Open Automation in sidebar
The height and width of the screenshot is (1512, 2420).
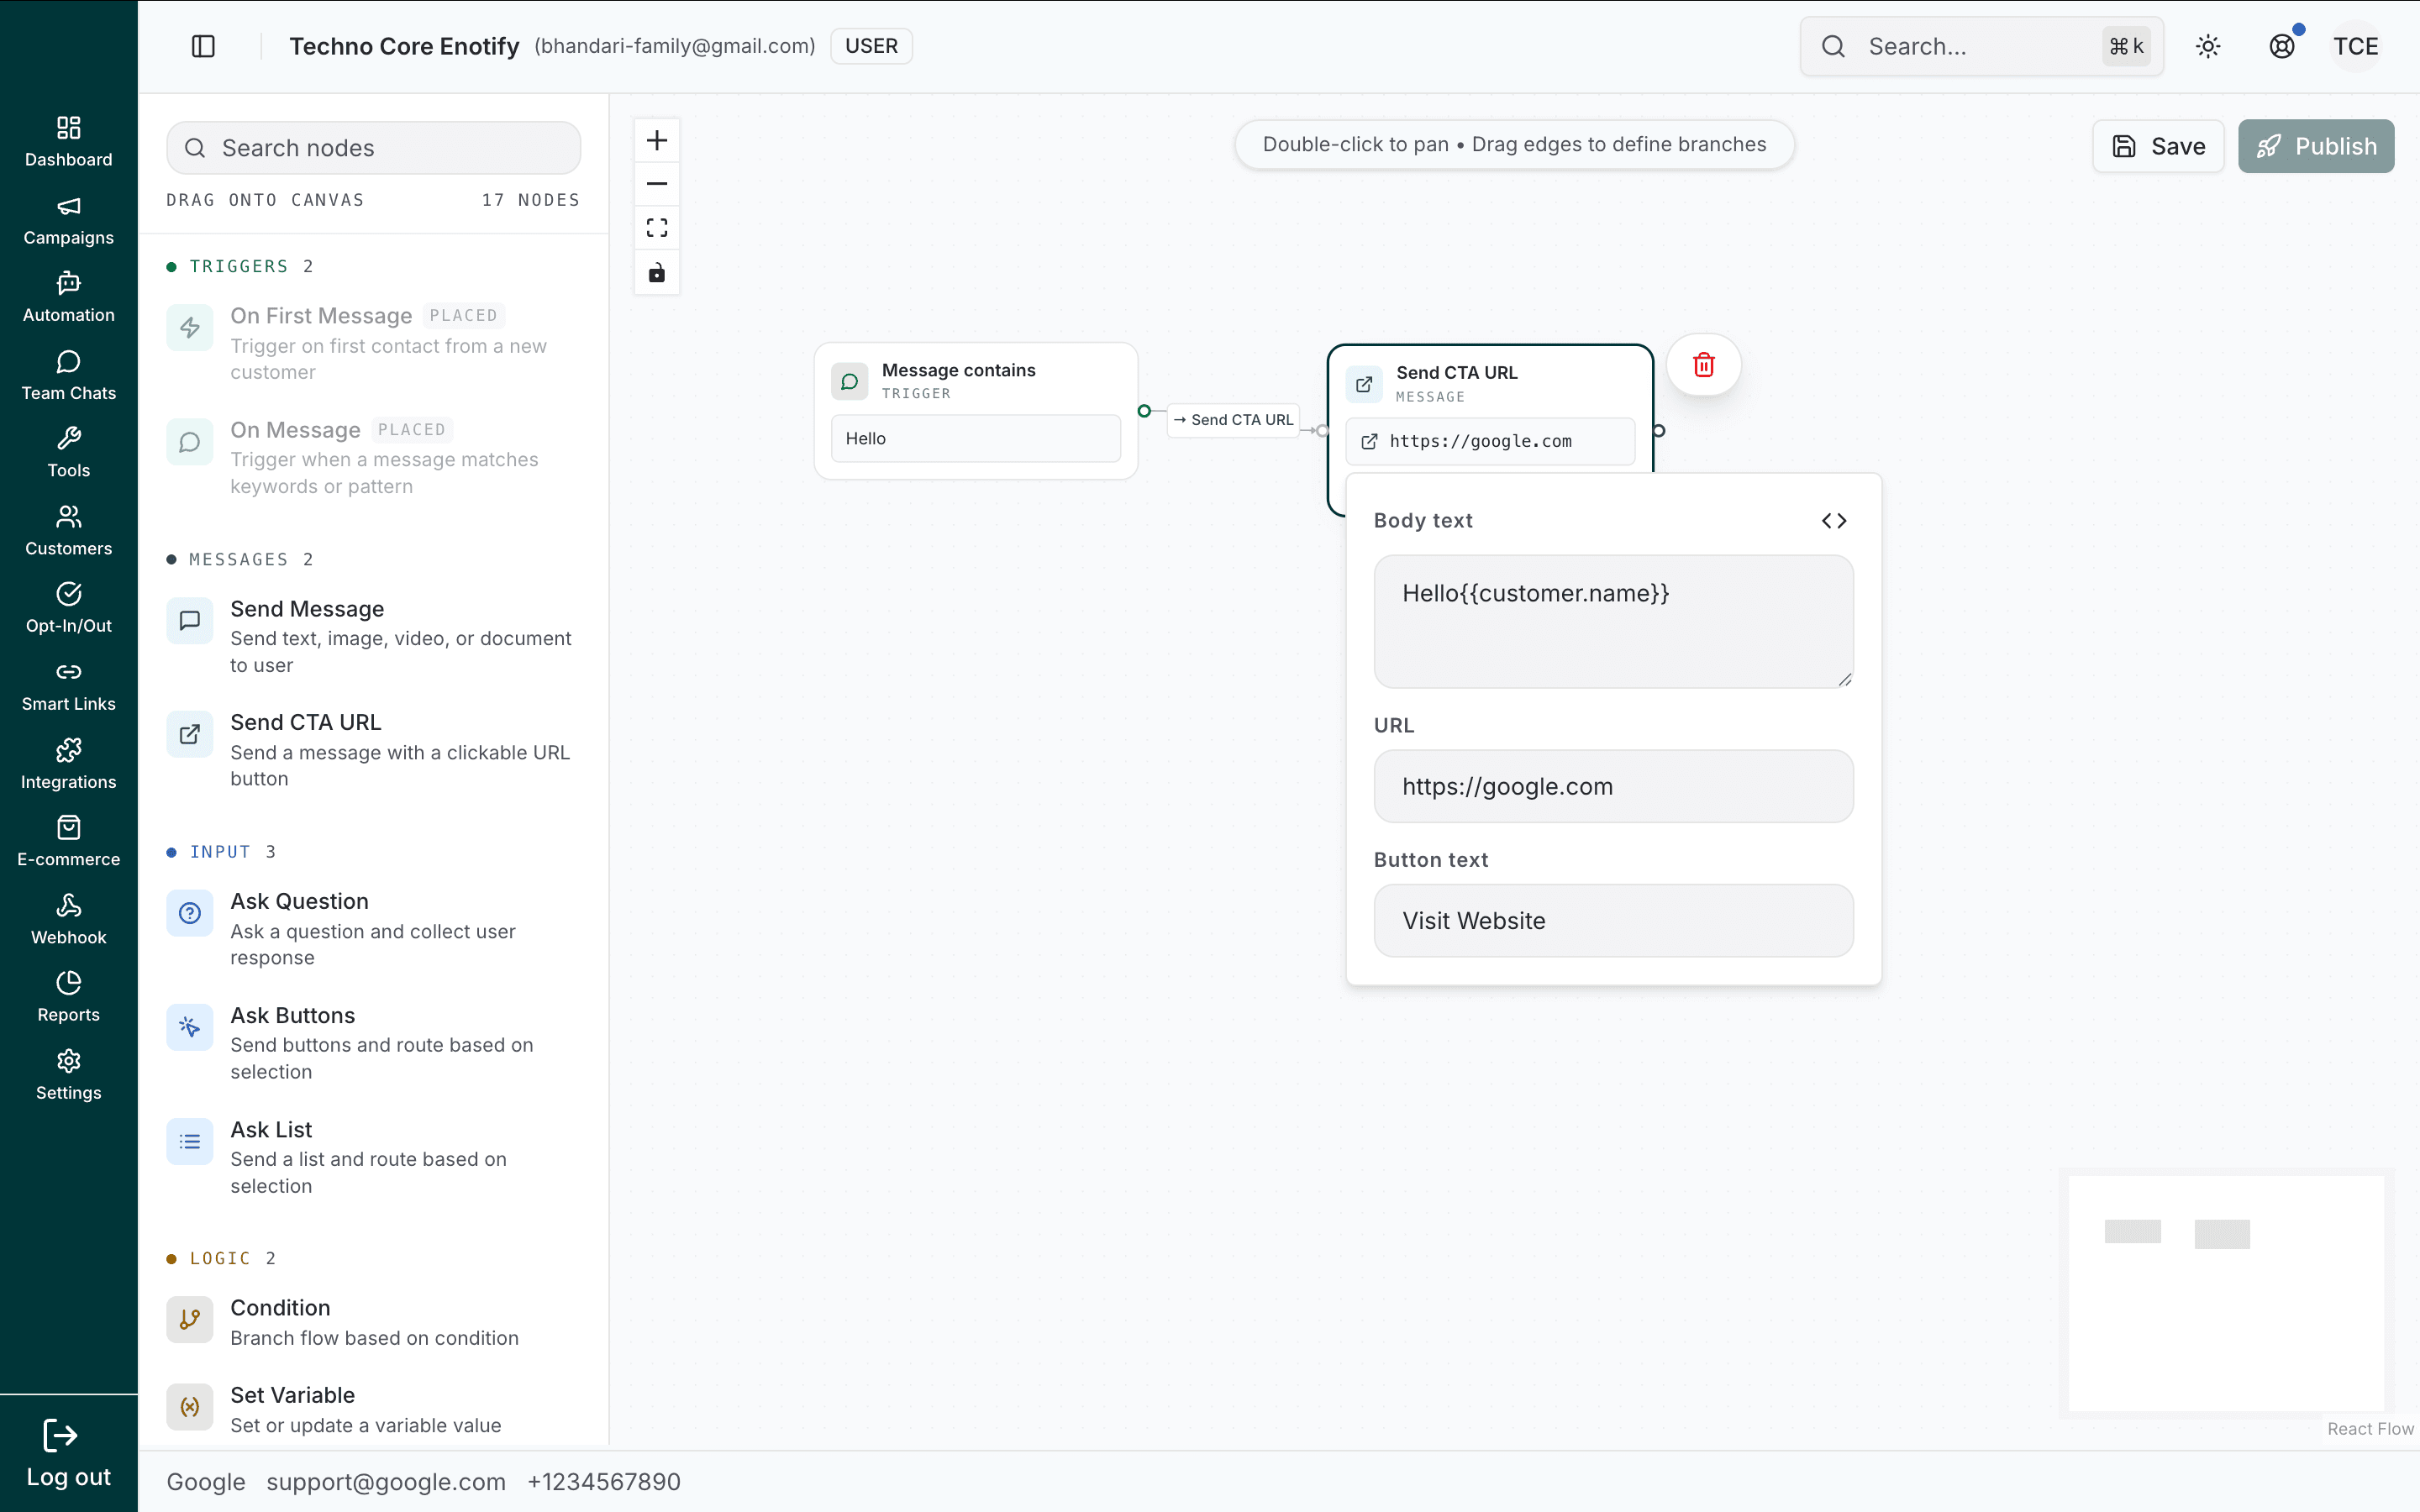pos(68,297)
